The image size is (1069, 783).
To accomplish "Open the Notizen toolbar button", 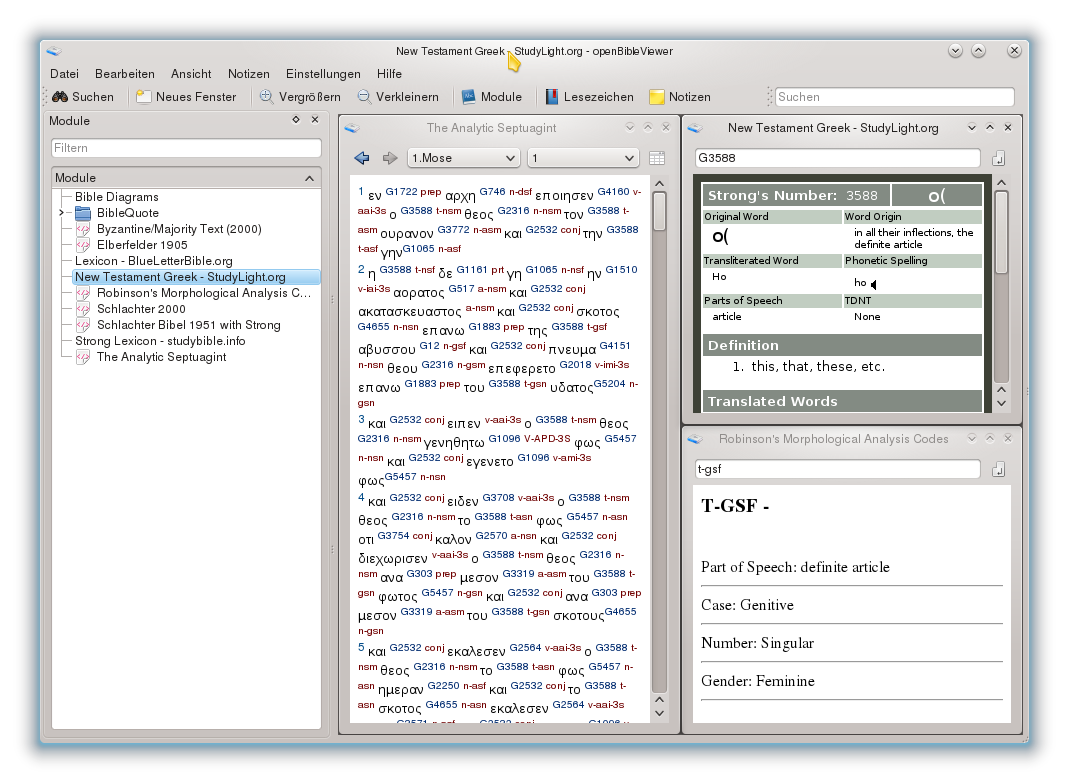I will [x=680, y=97].
